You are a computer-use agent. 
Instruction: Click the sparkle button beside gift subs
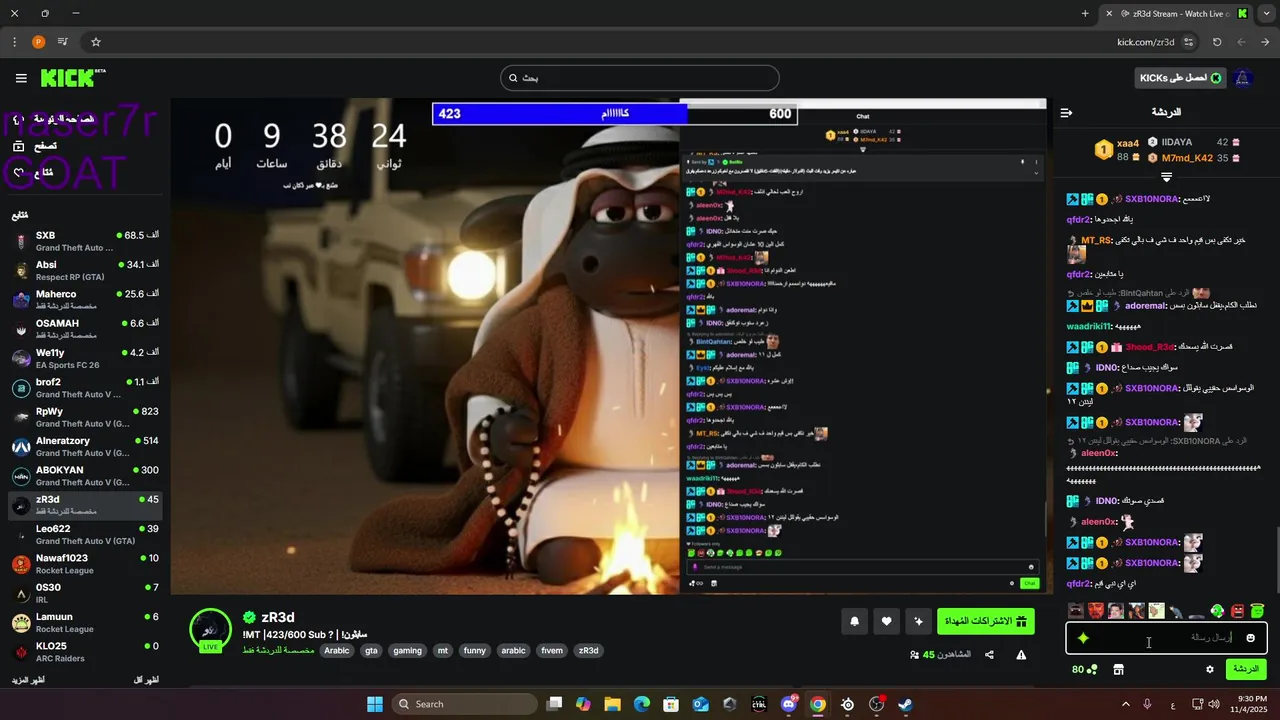tap(918, 621)
